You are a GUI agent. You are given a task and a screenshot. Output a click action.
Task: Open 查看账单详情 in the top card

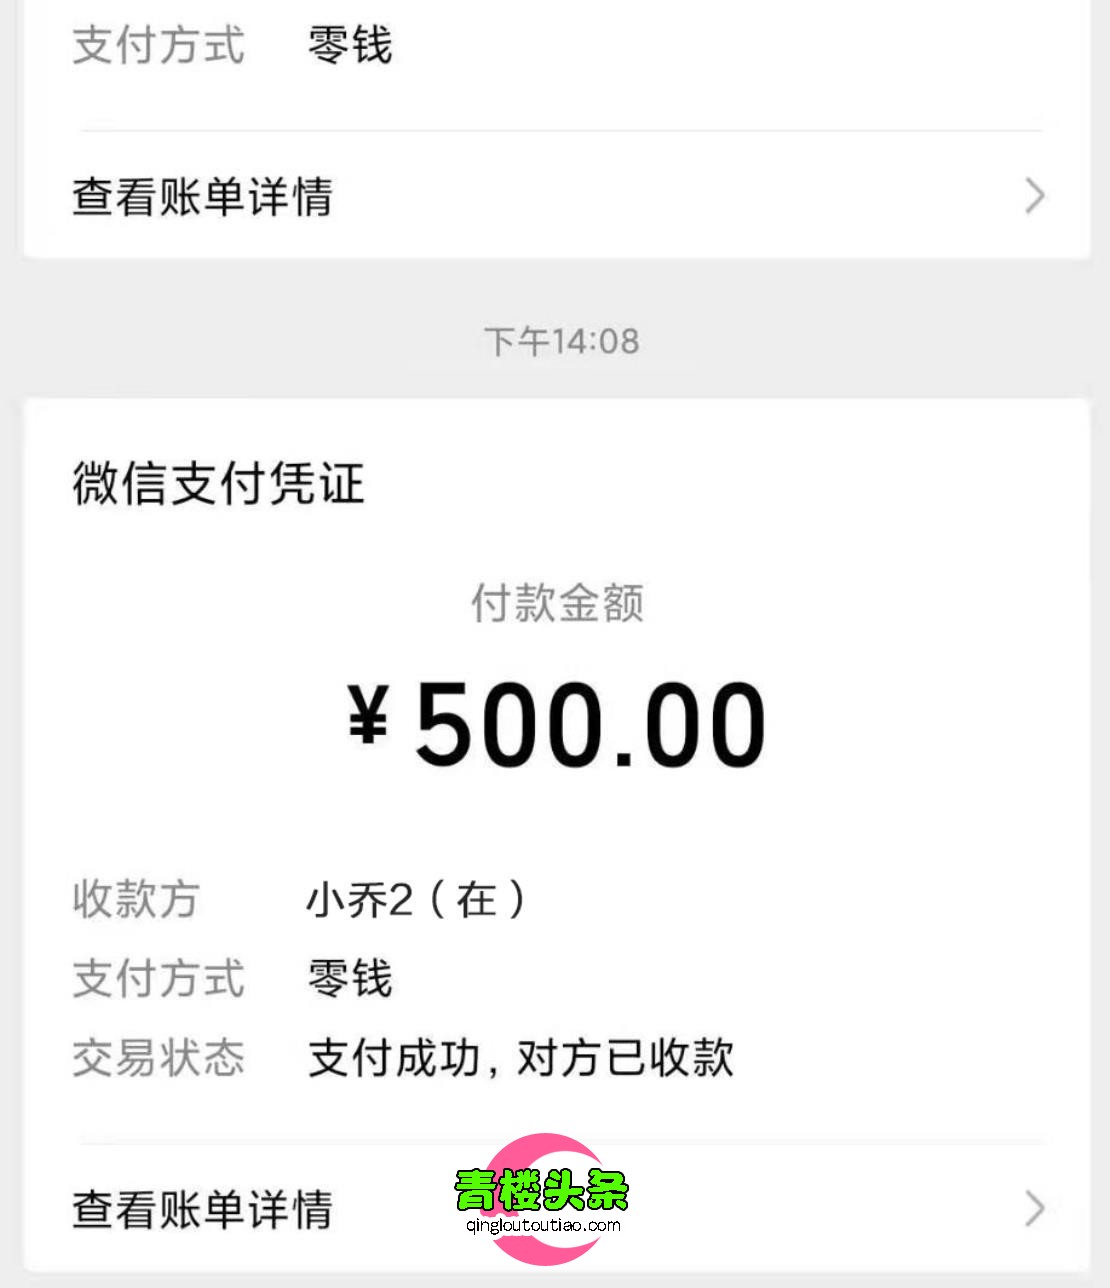(202, 196)
